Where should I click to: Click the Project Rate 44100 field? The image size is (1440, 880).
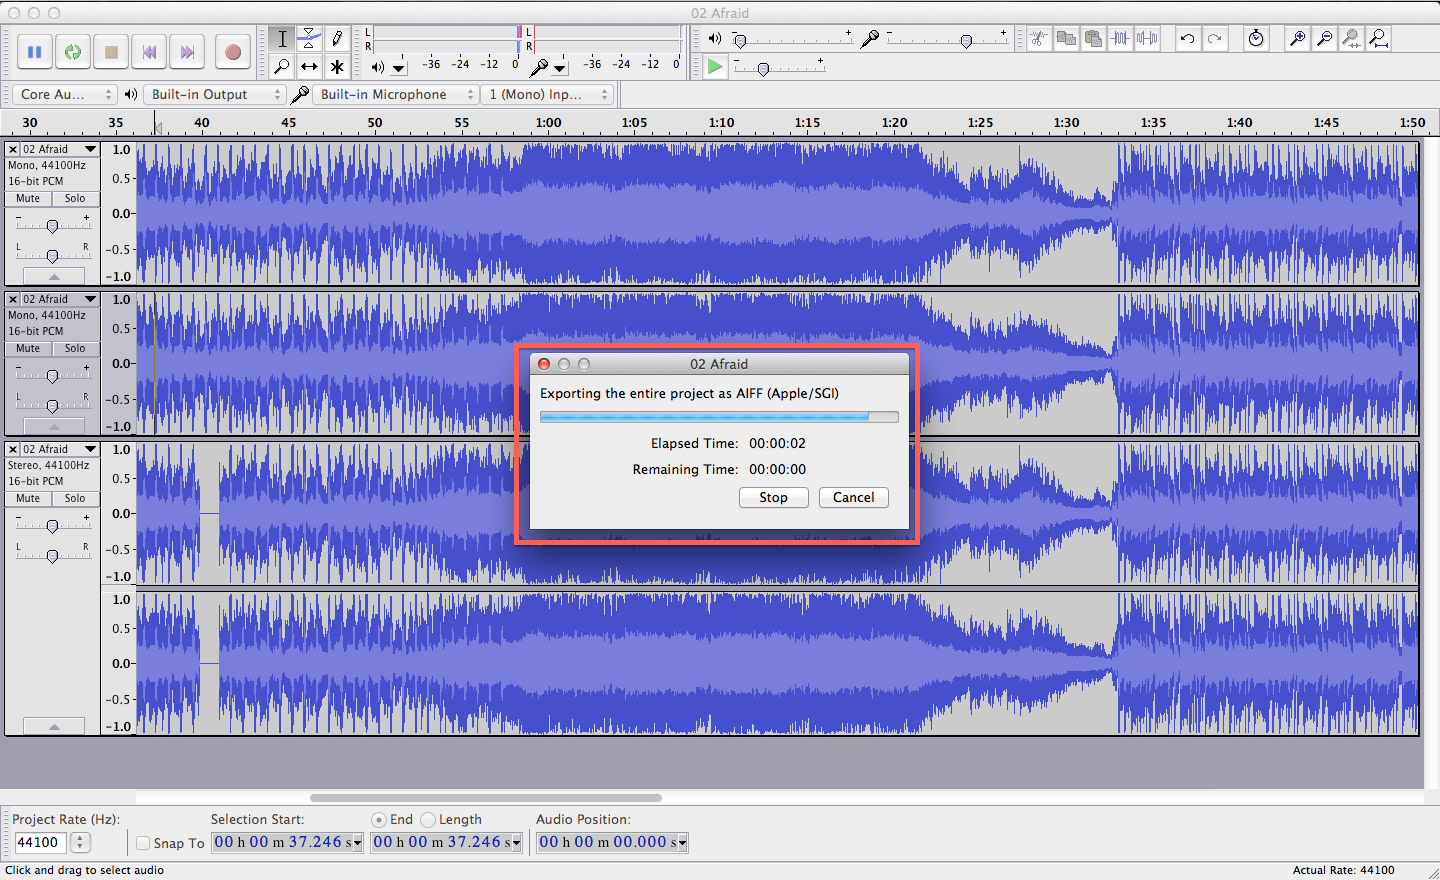(40, 843)
